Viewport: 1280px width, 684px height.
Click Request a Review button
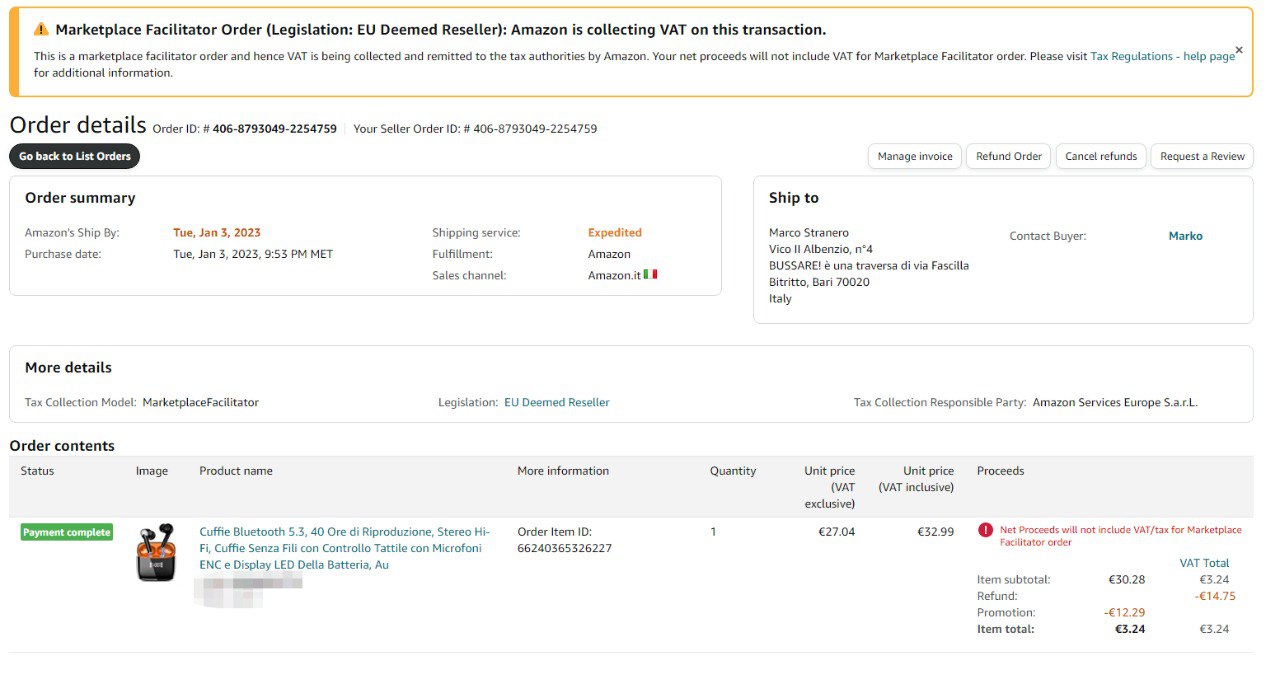tap(1201, 156)
